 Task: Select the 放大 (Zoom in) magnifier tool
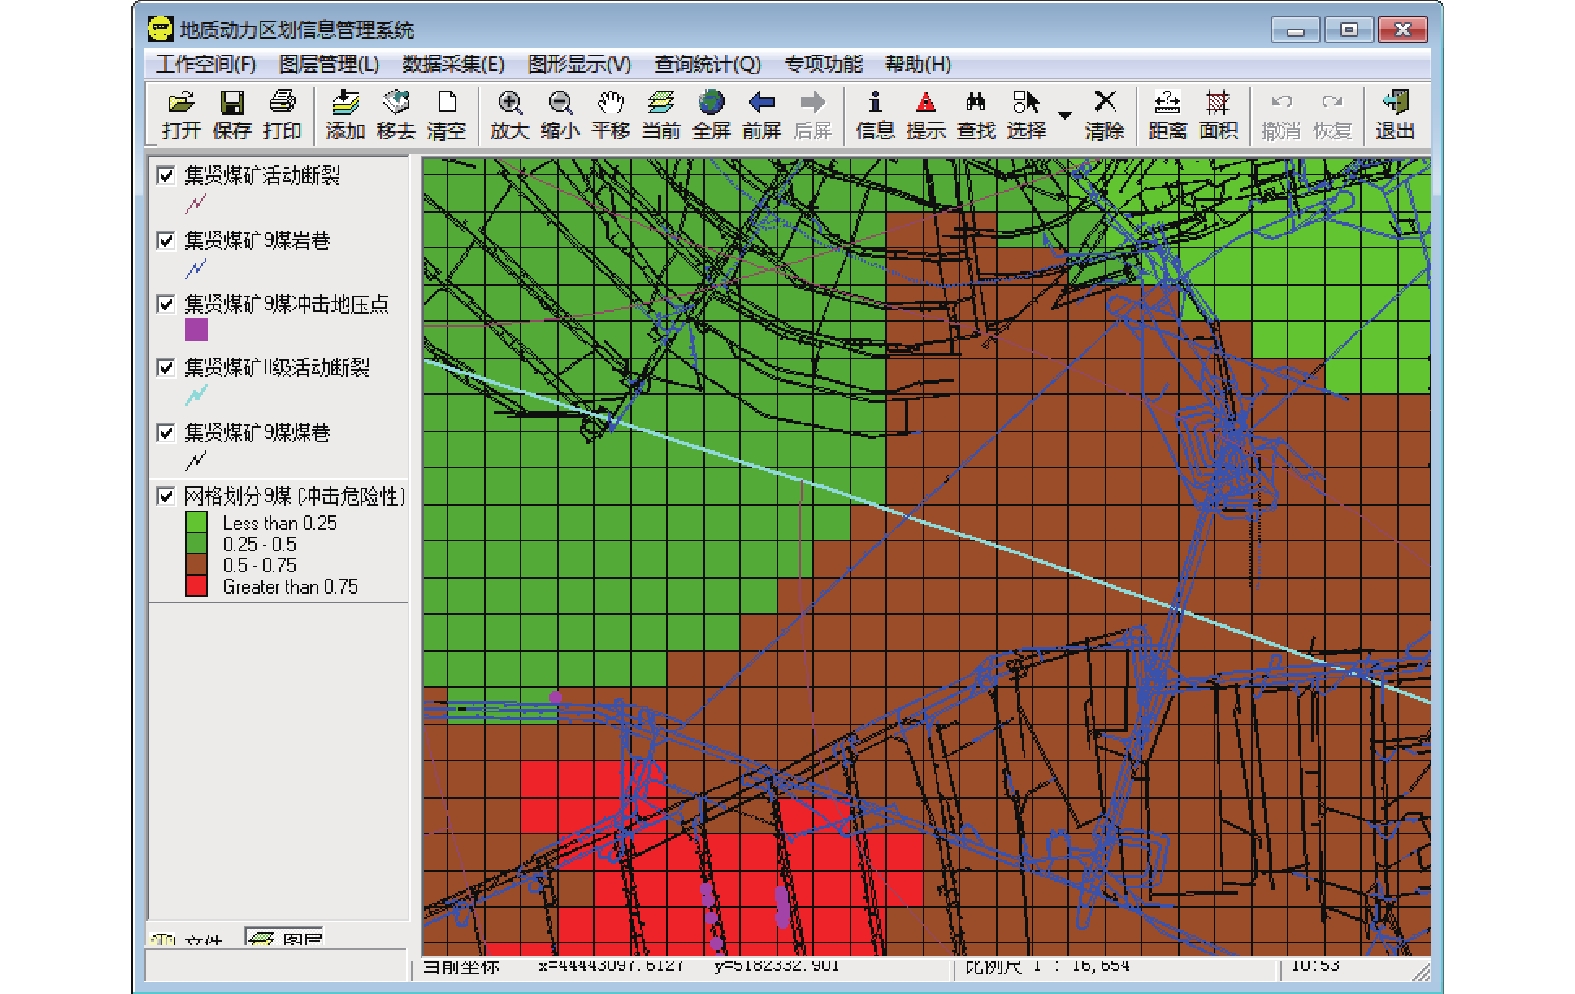[x=509, y=114]
